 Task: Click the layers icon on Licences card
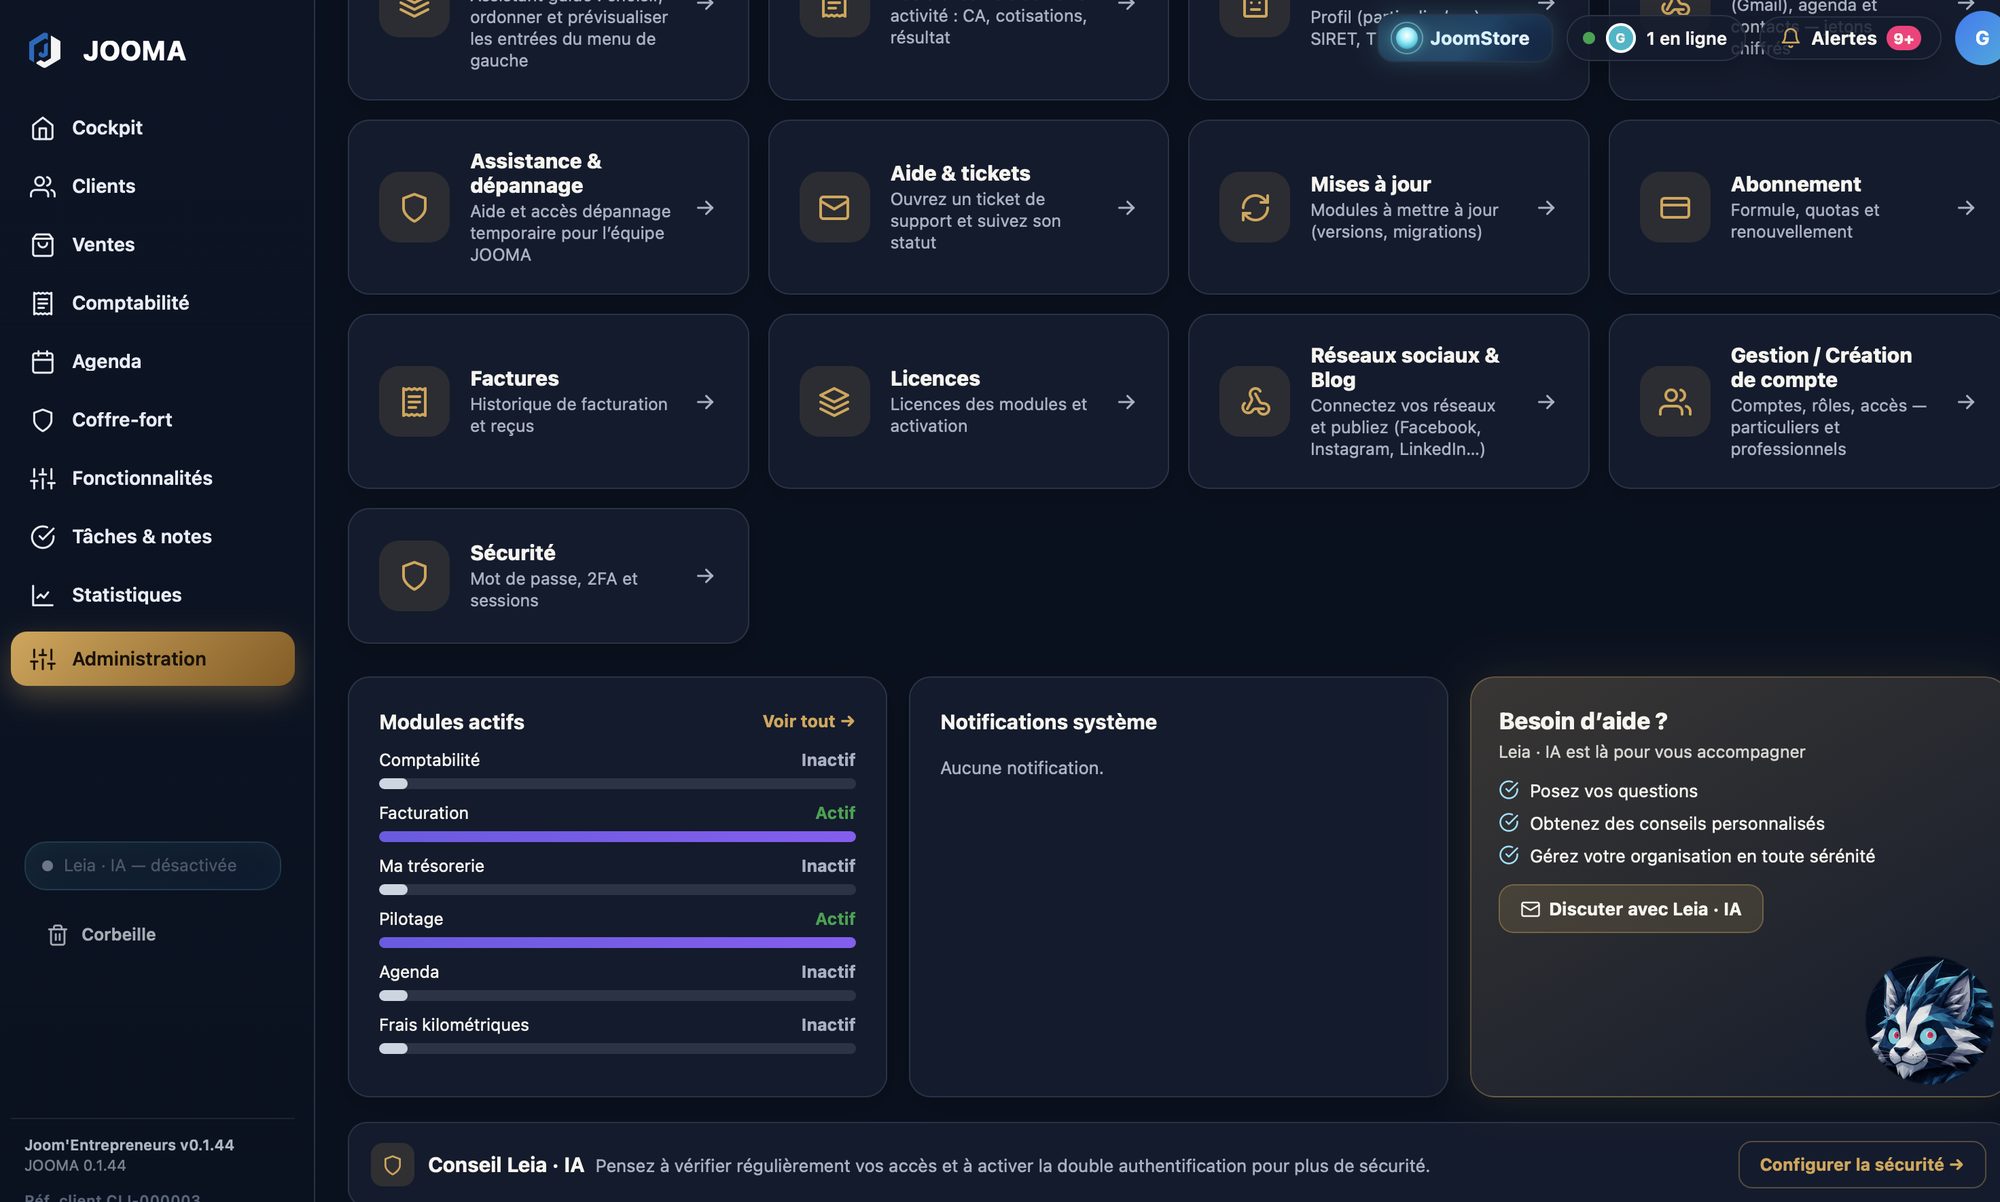(834, 402)
